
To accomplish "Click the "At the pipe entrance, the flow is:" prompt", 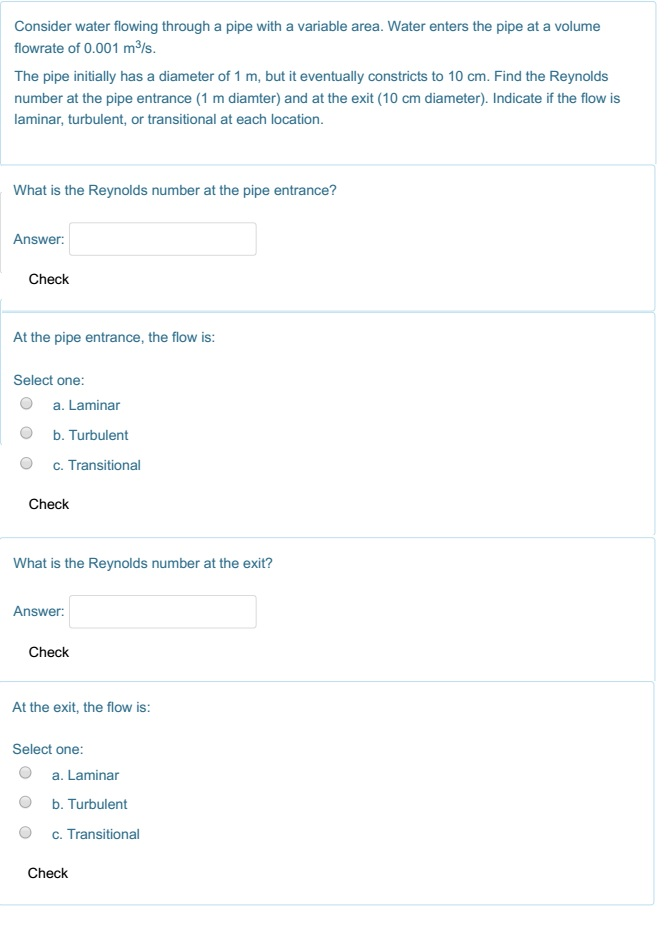I will [x=114, y=338].
